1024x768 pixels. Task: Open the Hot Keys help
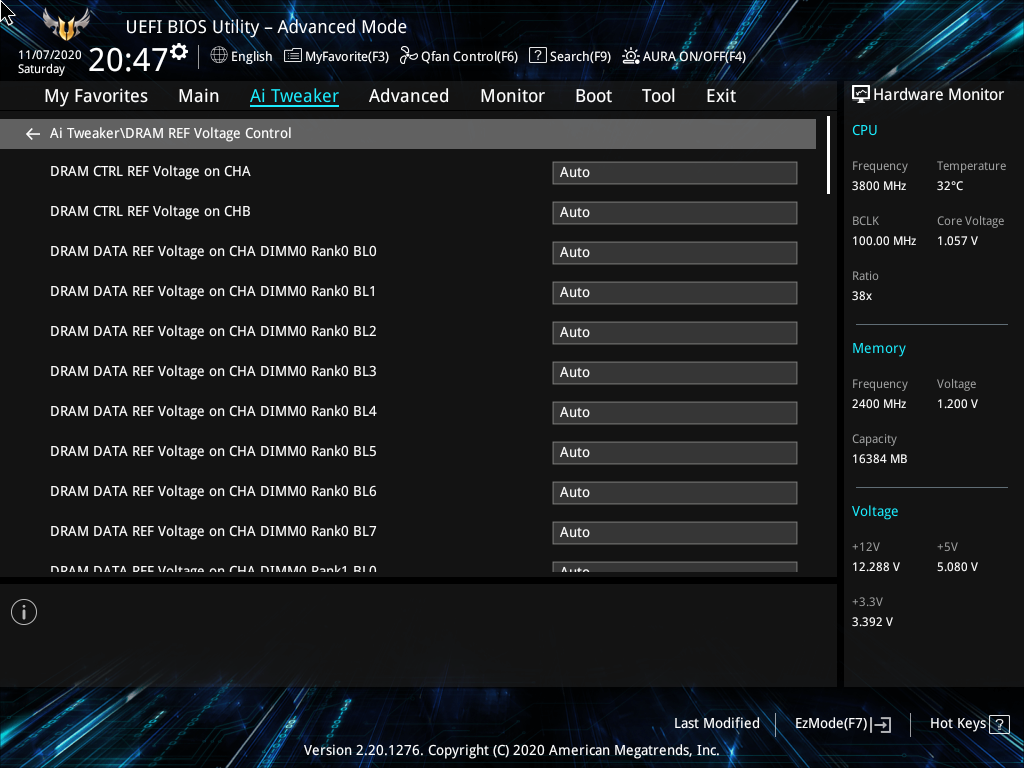point(969,724)
